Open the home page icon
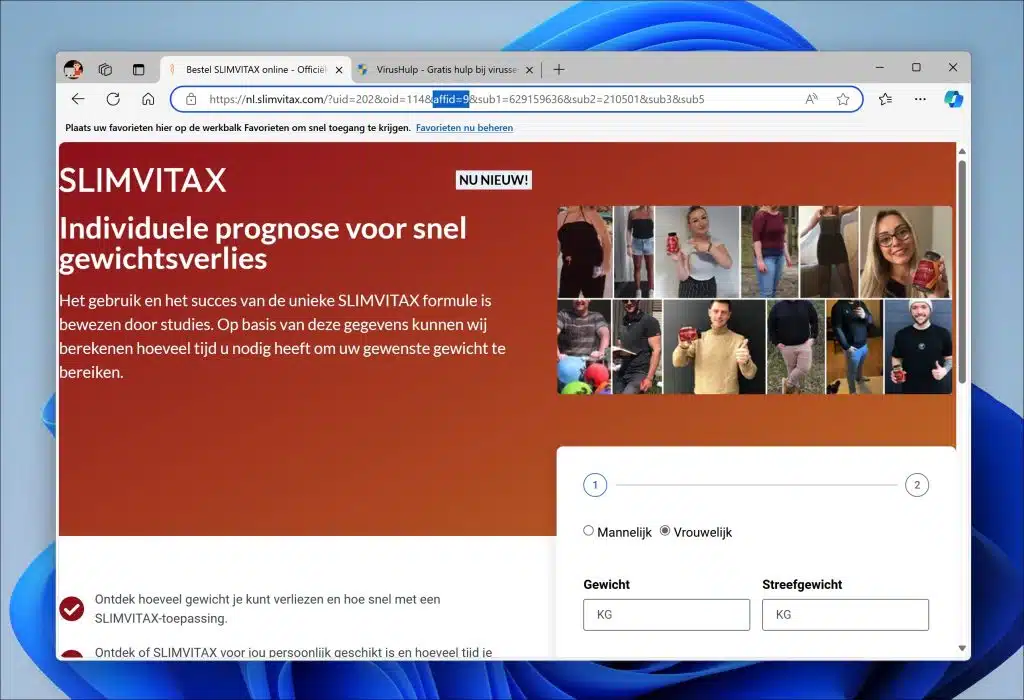Viewport: 1024px width, 700px height. pyautogui.click(x=148, y=99)
